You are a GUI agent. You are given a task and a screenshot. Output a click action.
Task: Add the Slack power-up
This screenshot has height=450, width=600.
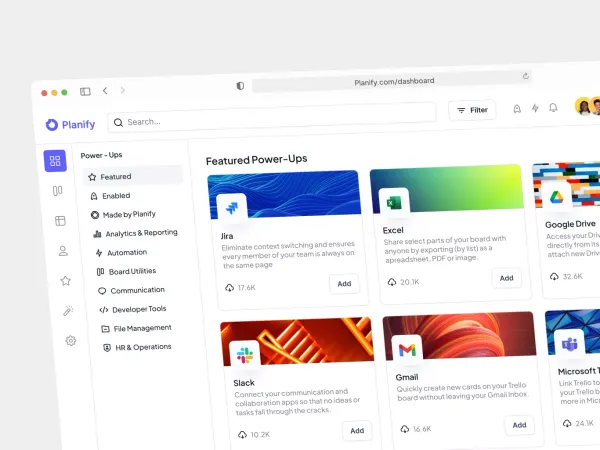click(x=357, y=430)
